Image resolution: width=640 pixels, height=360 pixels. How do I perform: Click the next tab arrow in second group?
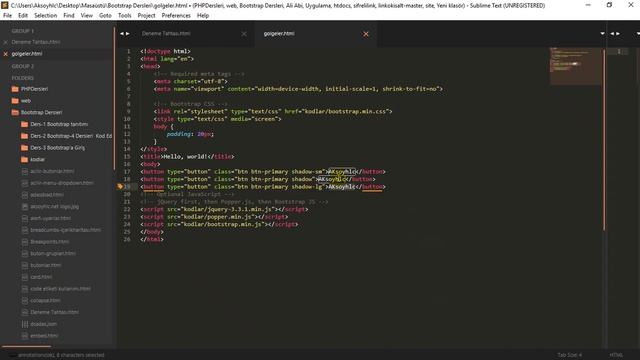(618, 33)
